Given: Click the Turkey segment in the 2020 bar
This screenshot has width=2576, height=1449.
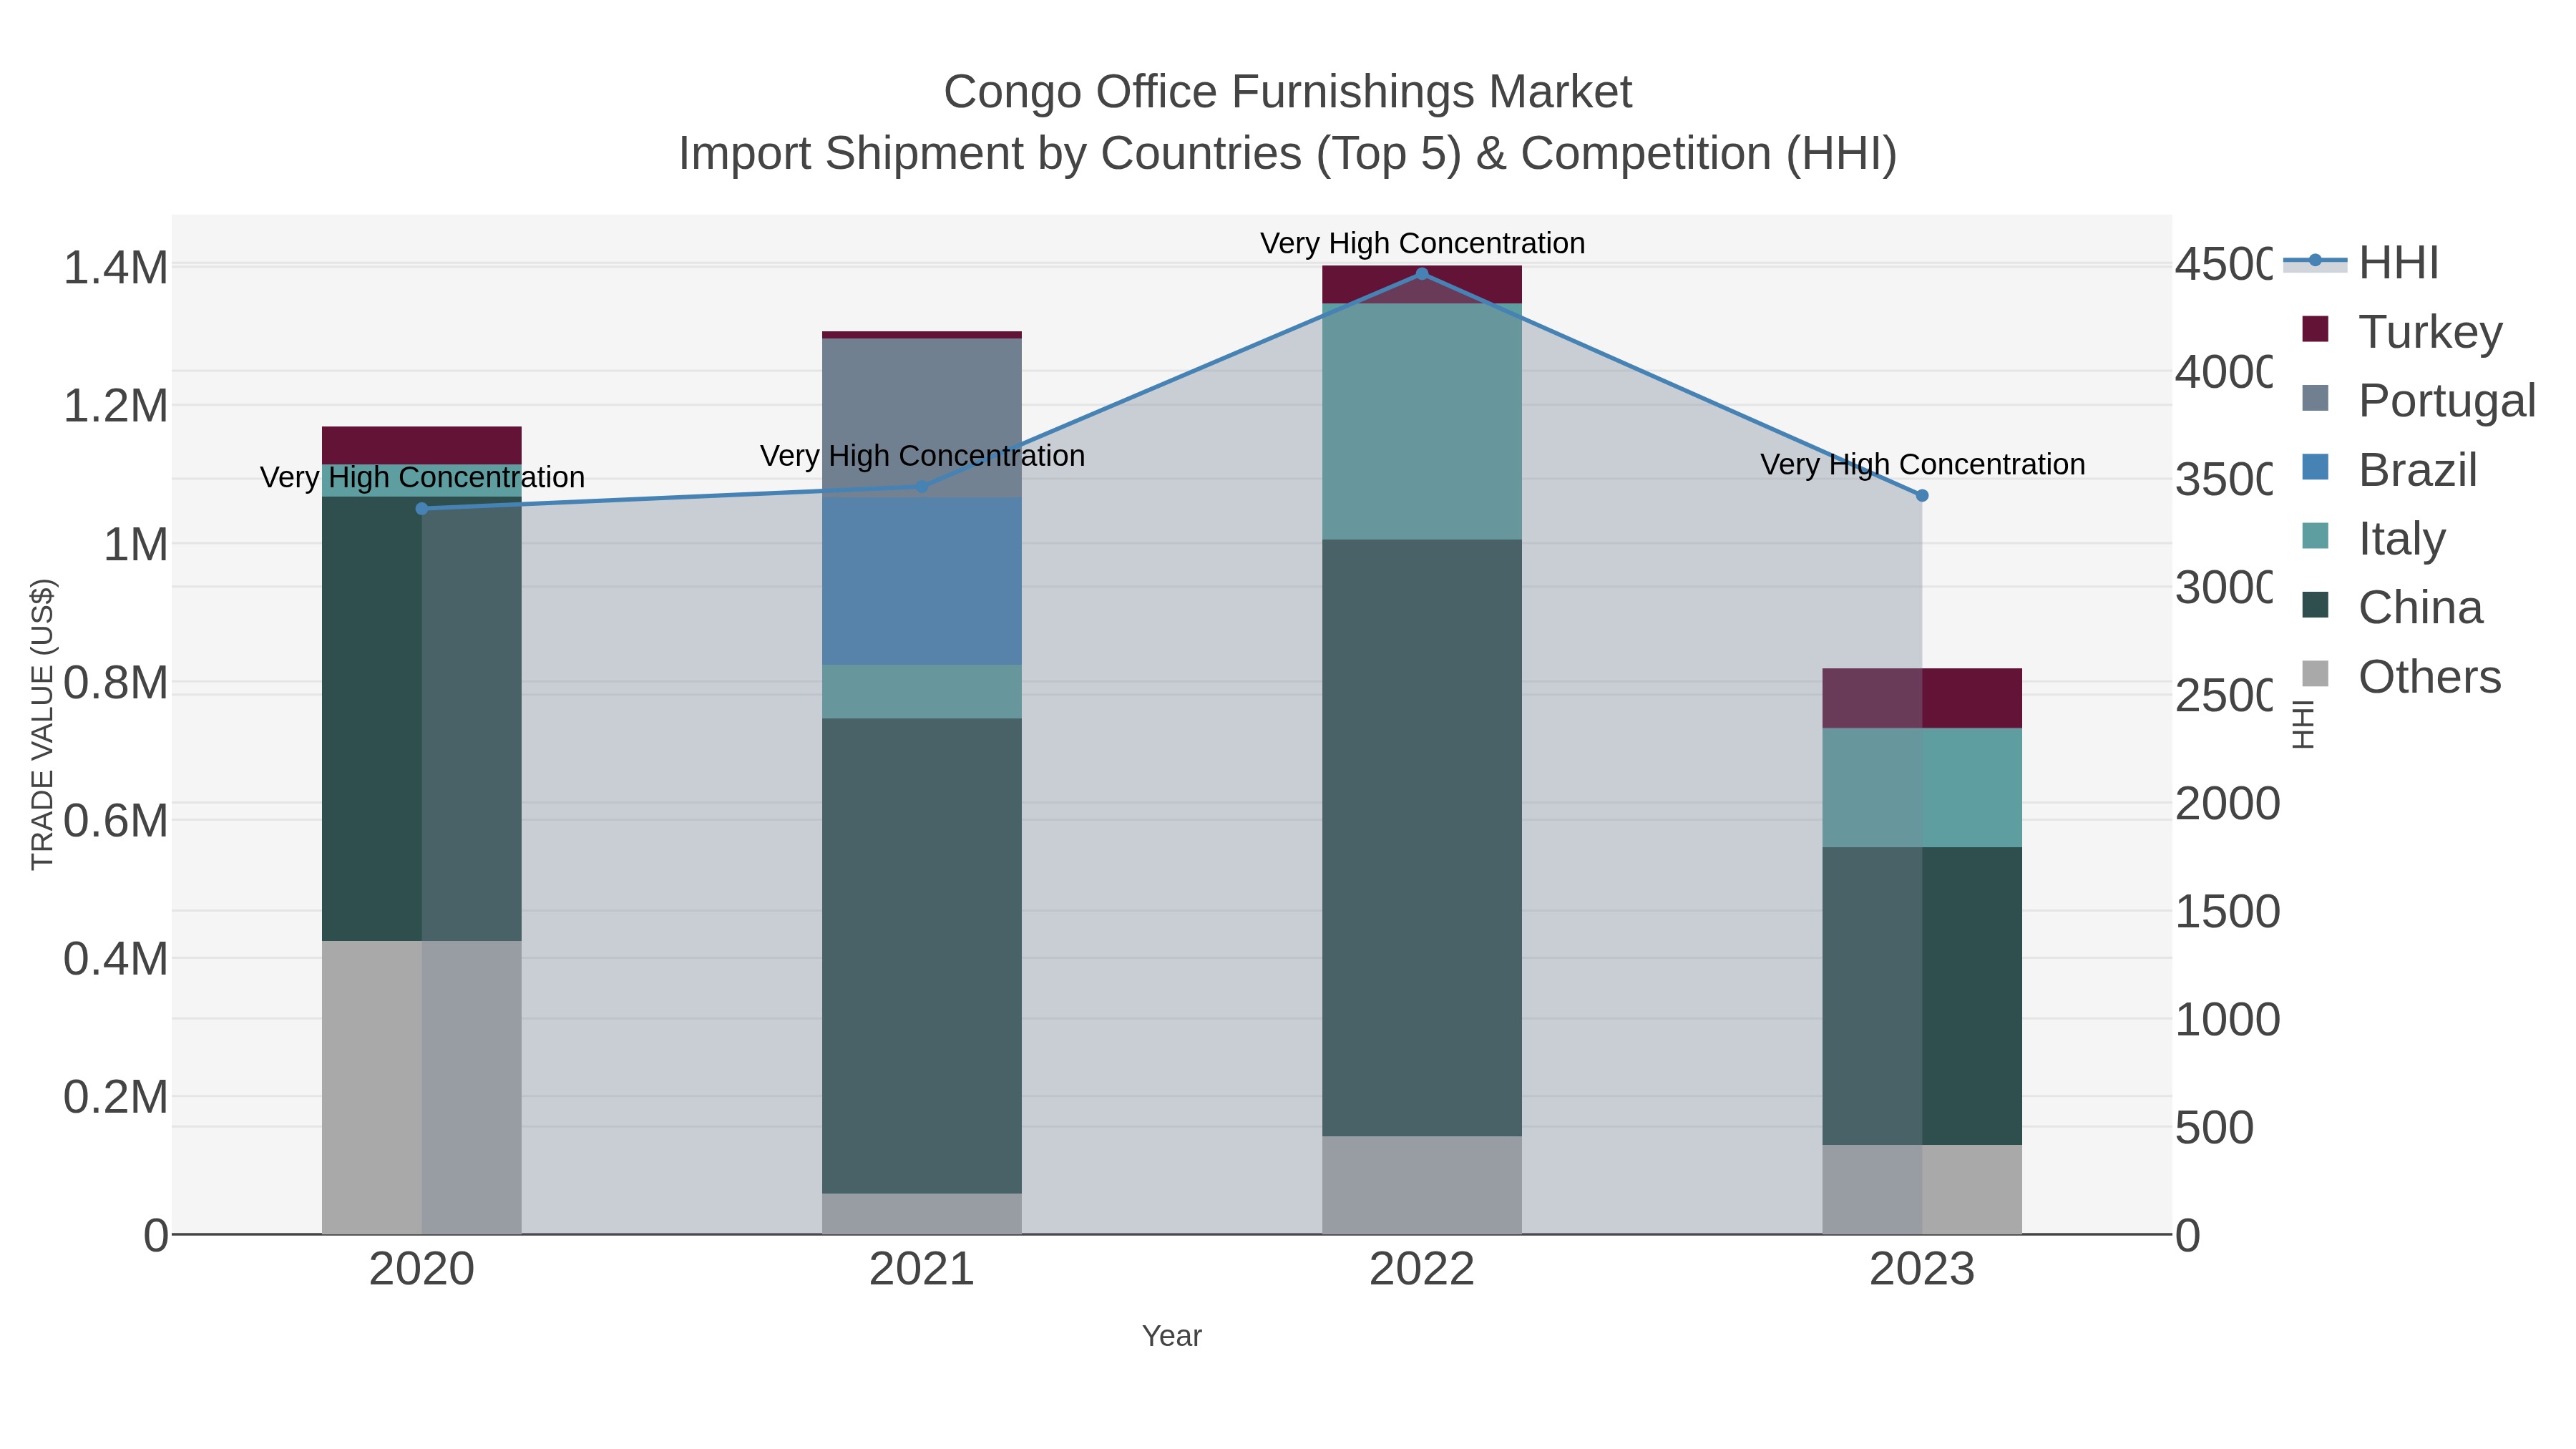Looking at the screenshot, I should (422, 445).
